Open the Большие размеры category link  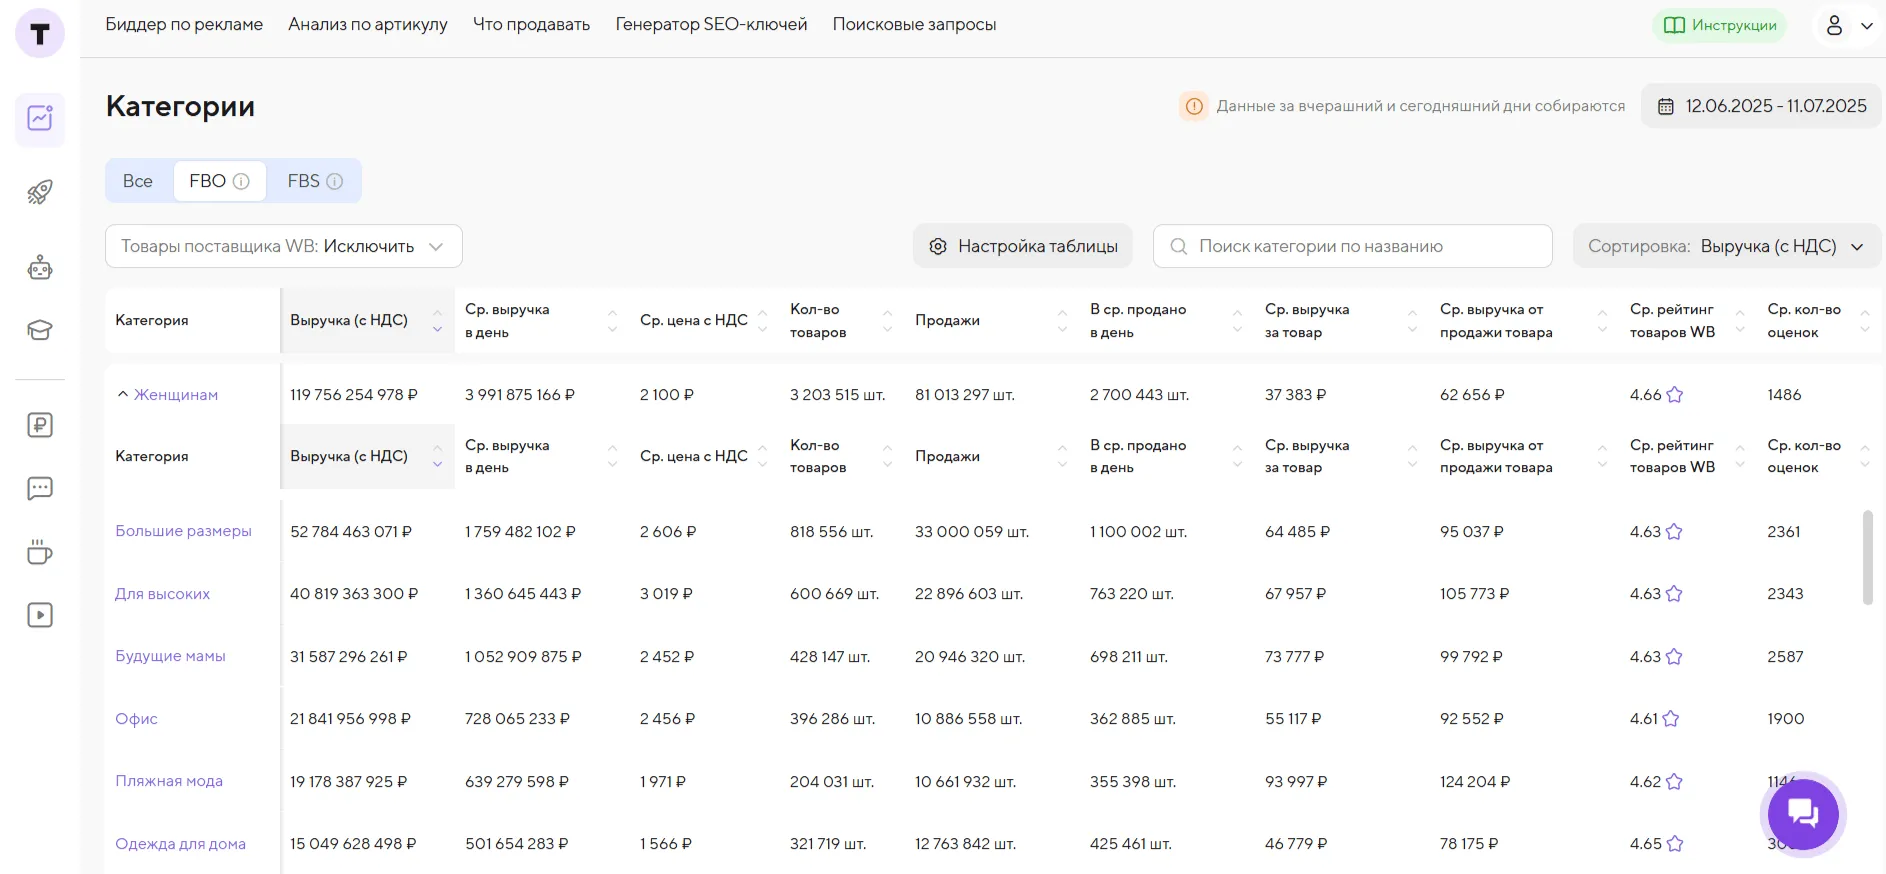tap(183, 531)
